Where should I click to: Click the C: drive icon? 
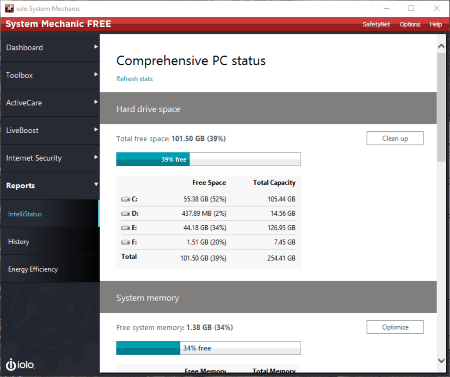point(125,199)
